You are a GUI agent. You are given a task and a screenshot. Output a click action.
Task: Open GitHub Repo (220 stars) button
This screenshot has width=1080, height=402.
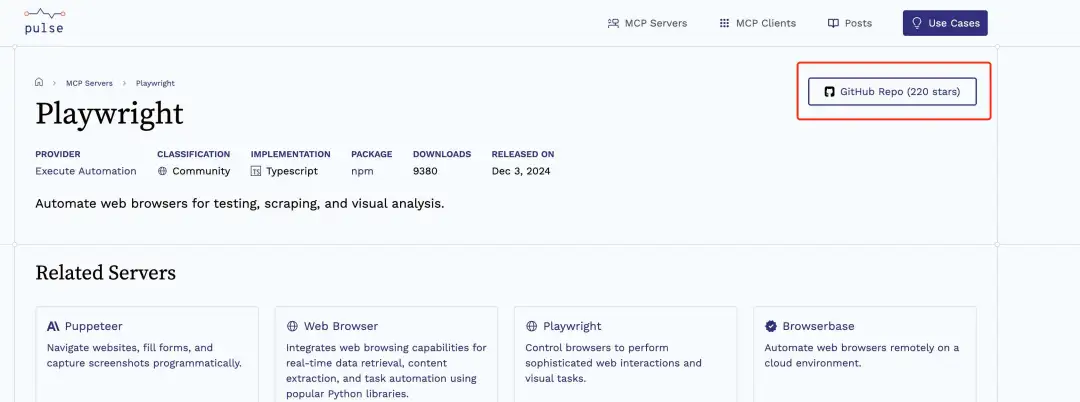892,92
